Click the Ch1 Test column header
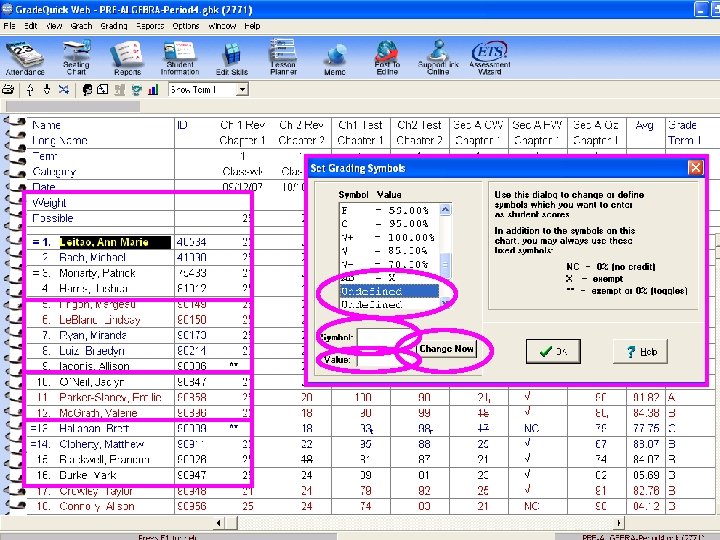Image resolution: width=720 pixels, height=540 pixels. pos(360,125)
